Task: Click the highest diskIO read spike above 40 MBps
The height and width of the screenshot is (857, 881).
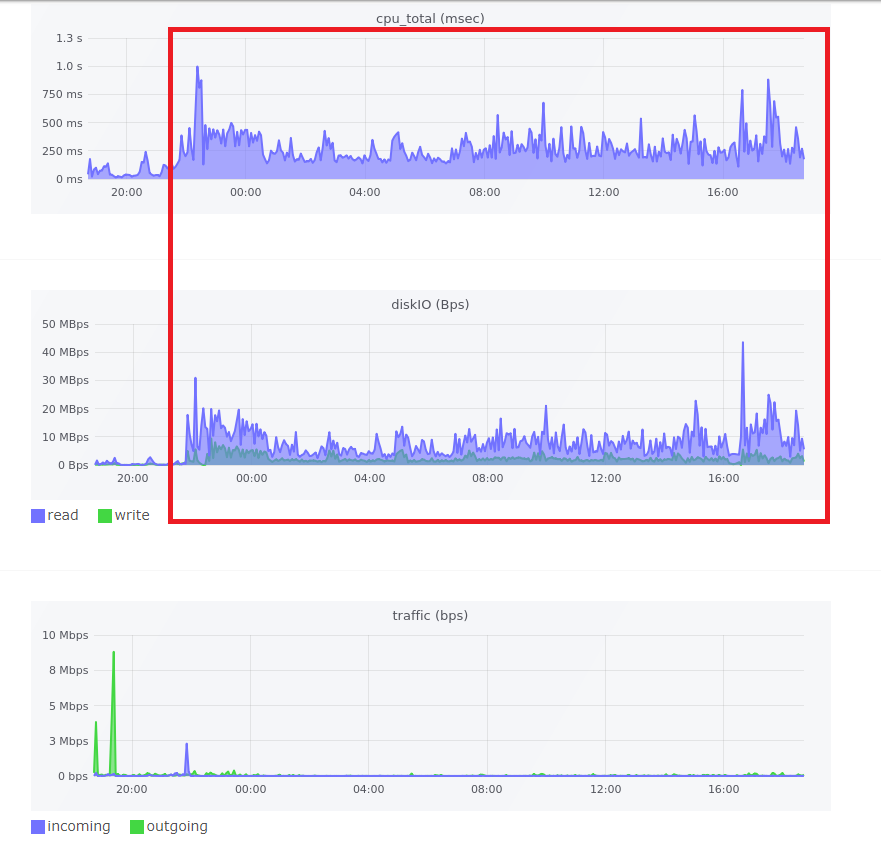Action: (x=743, y=344)
